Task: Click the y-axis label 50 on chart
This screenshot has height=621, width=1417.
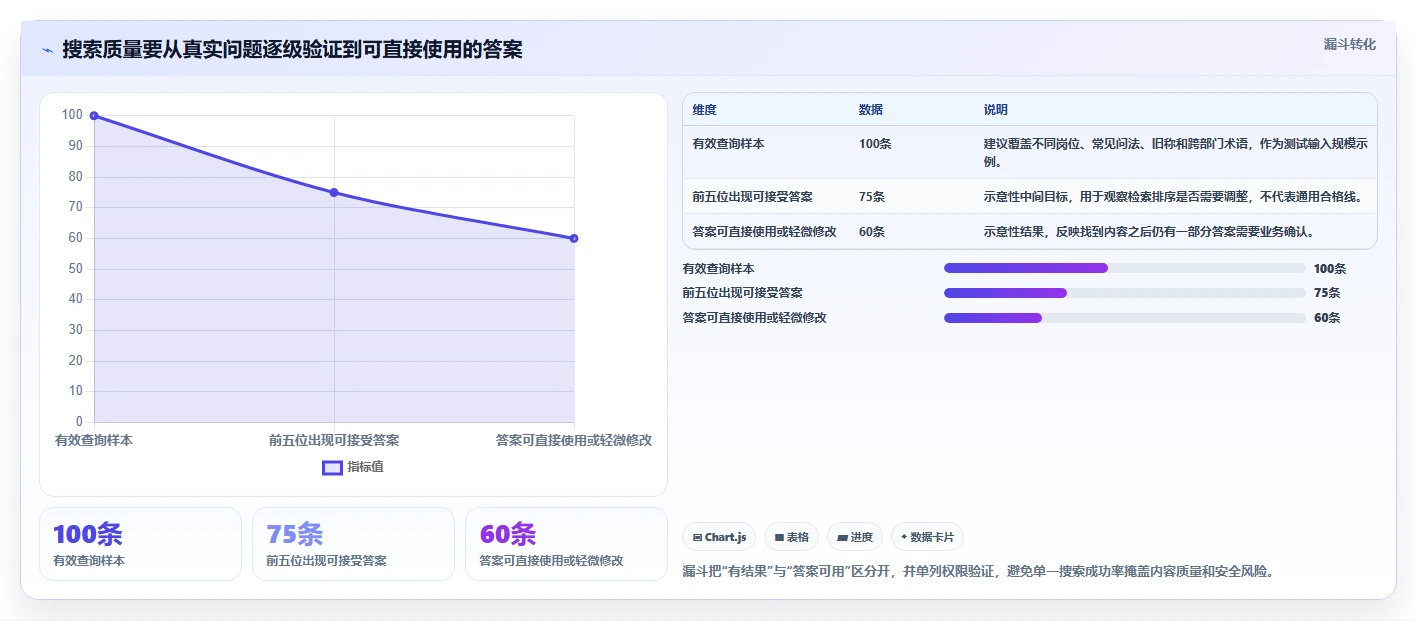Action: point(75,269)
